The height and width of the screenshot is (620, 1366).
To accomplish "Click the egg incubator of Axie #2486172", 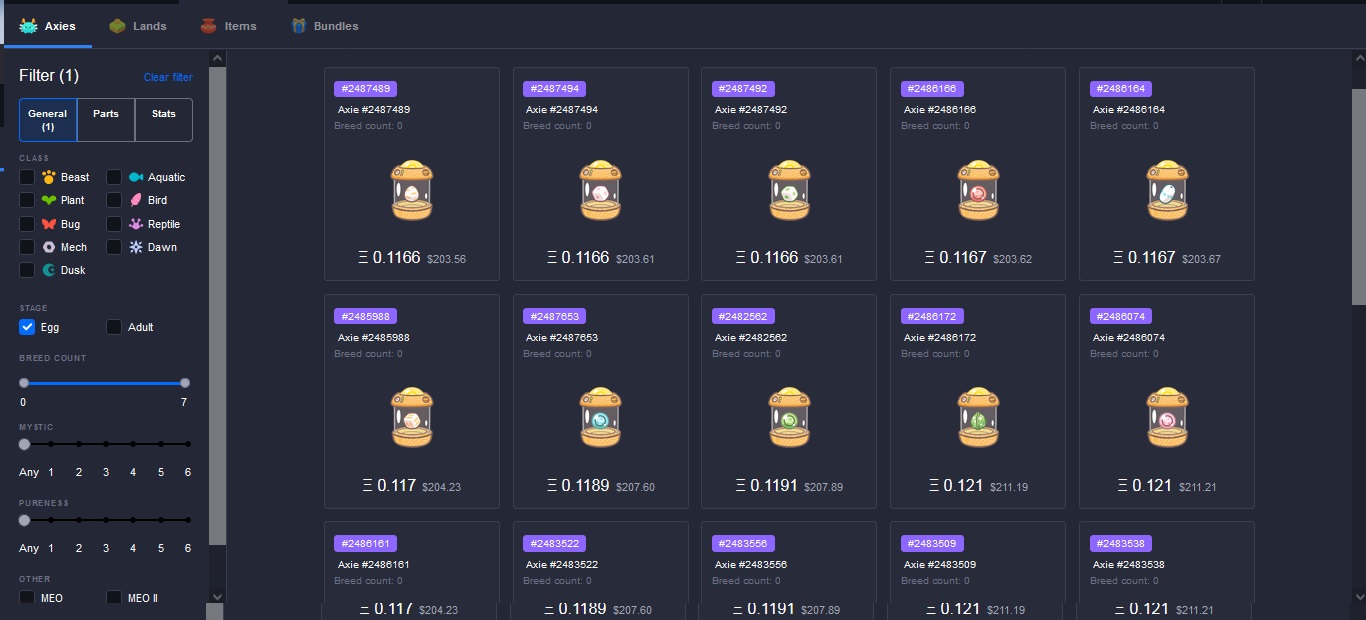I will [x=978, y=417].
